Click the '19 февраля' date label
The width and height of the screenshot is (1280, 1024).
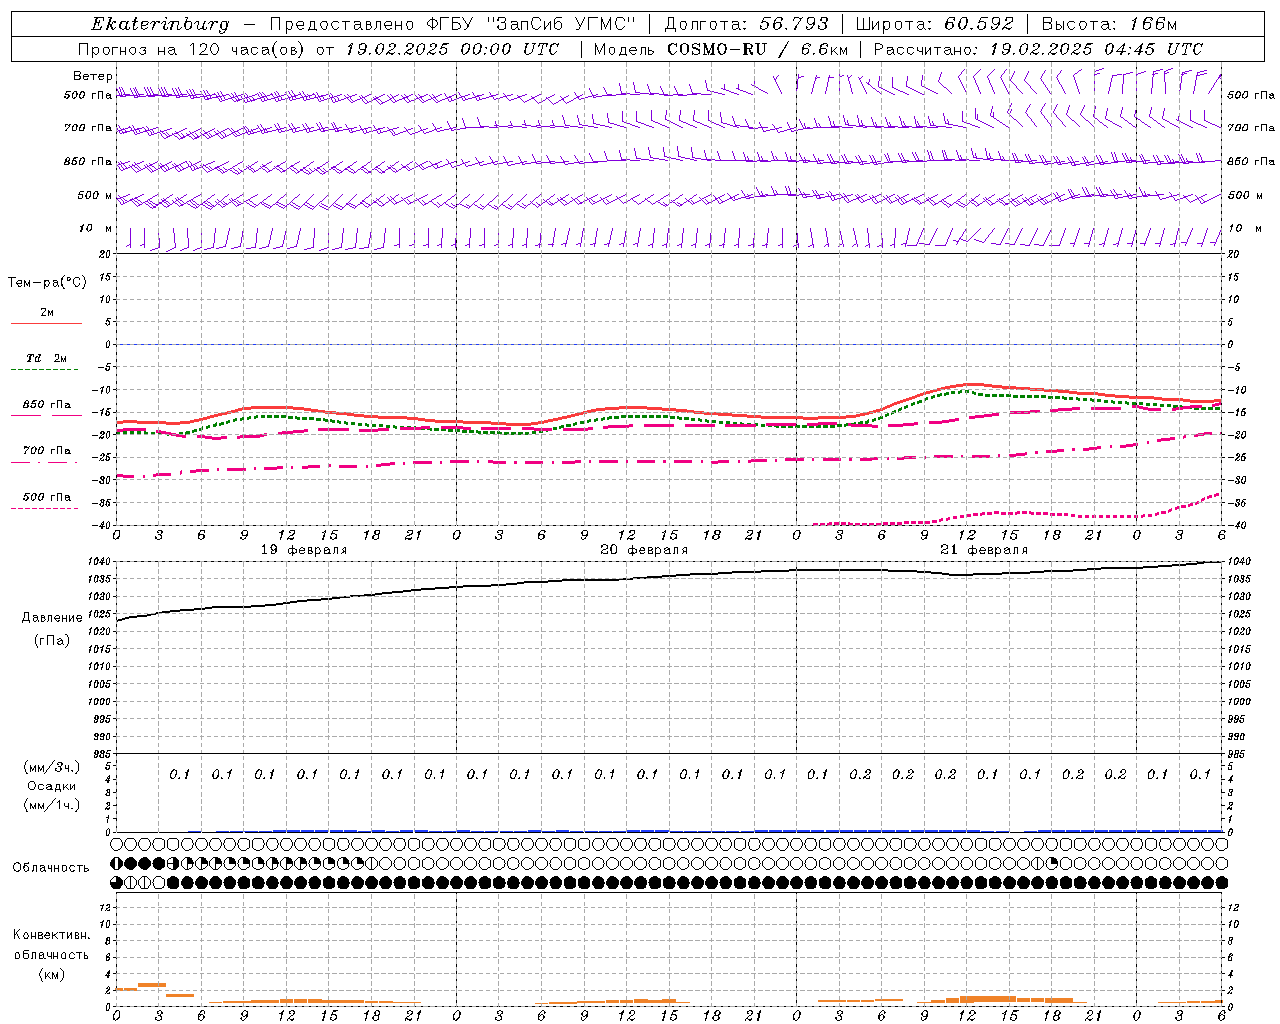click(x=304, y=550)
